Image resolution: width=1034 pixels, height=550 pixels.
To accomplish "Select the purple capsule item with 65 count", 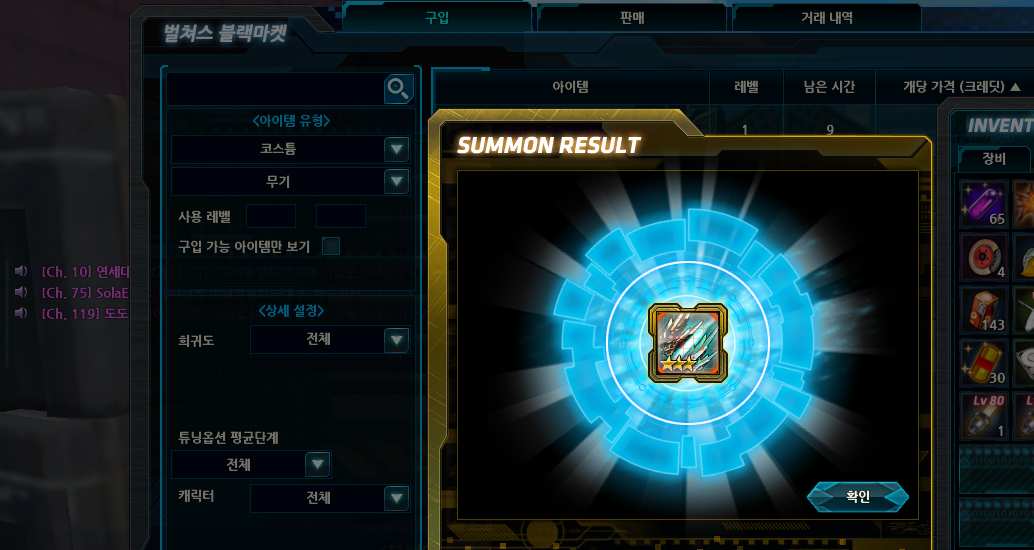I will pos(984,203).
